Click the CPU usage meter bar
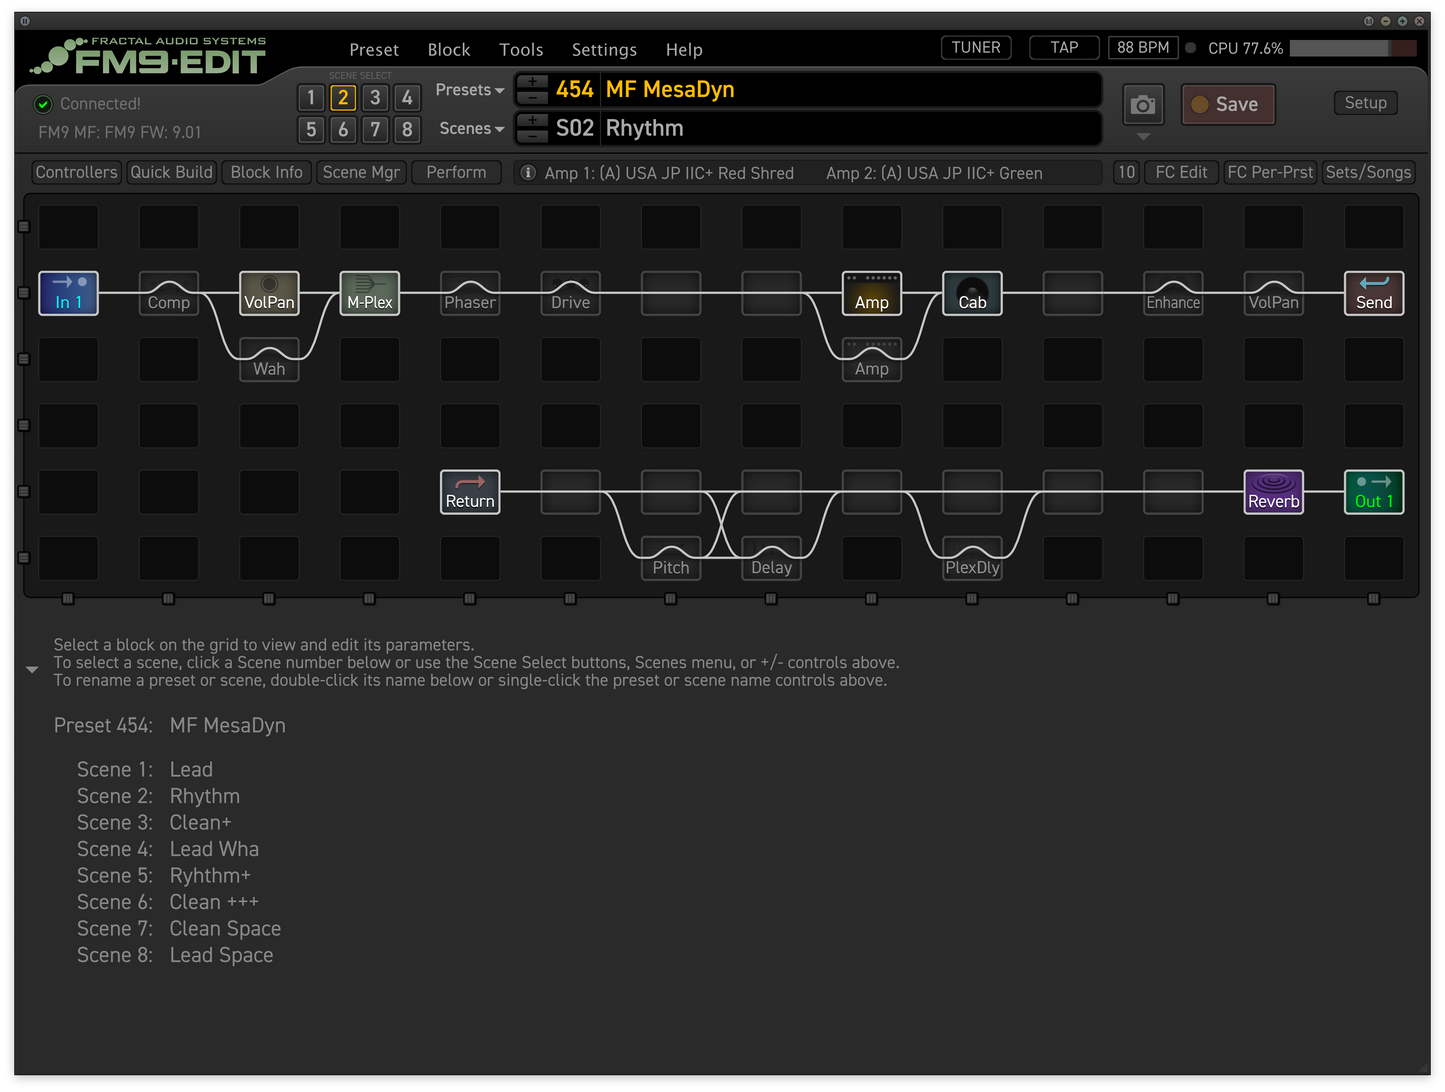The width and height of the screenshot is (1445, 1092). click(1352, 49)
